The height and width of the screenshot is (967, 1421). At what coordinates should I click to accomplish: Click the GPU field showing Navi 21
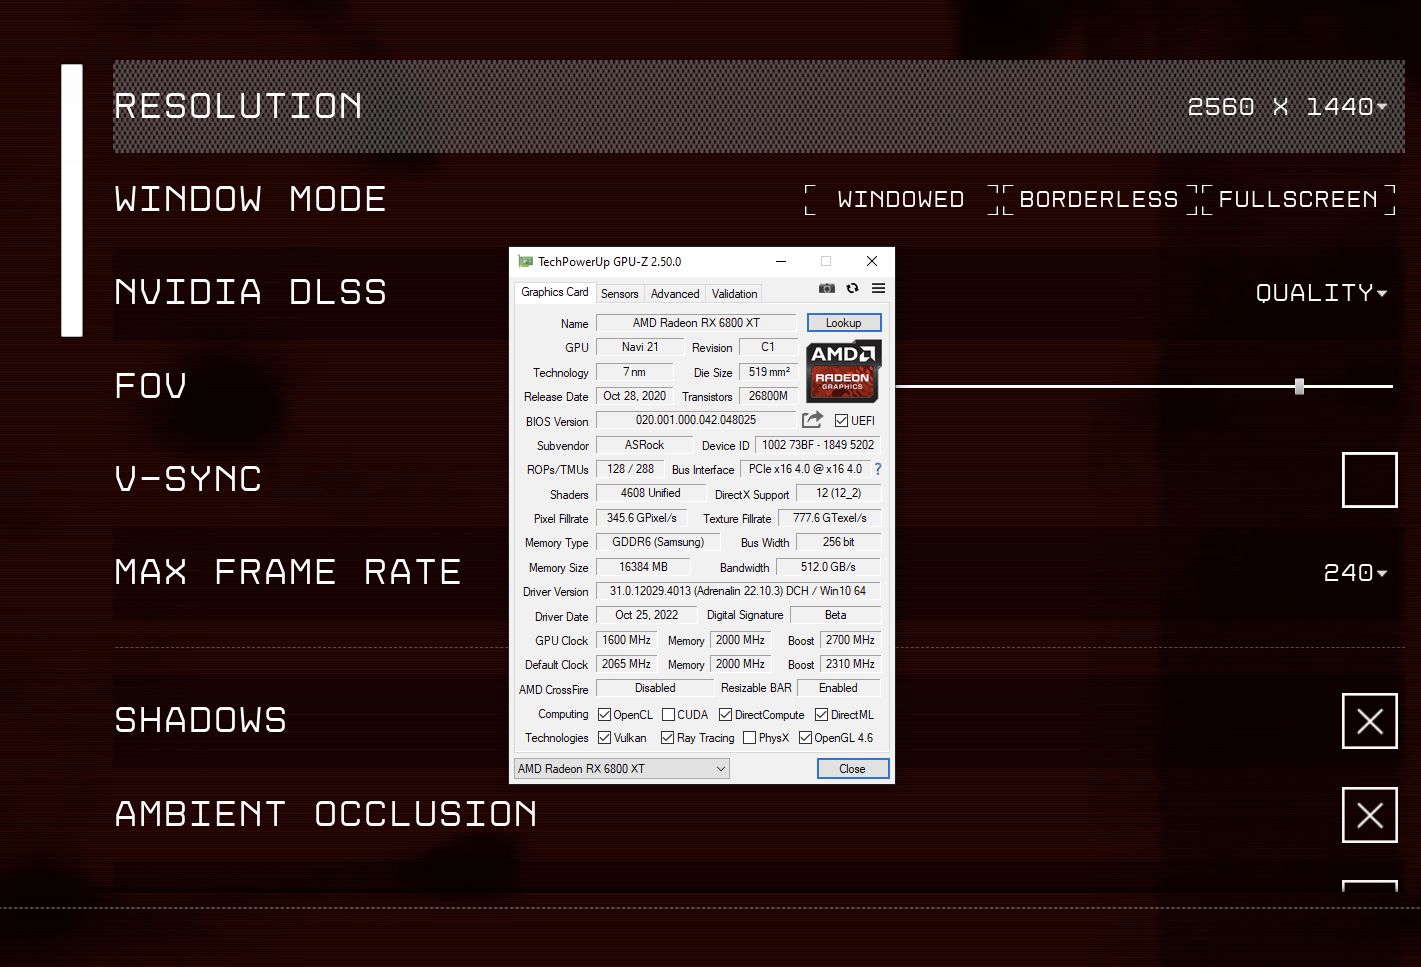[640, 347]
